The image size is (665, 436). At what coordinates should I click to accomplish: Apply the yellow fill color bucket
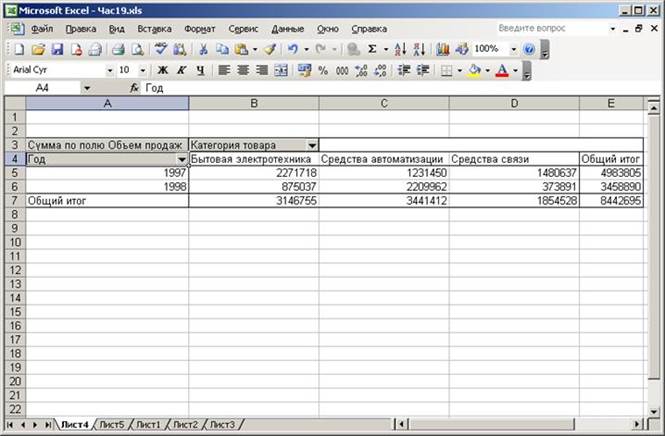(475, 70)
